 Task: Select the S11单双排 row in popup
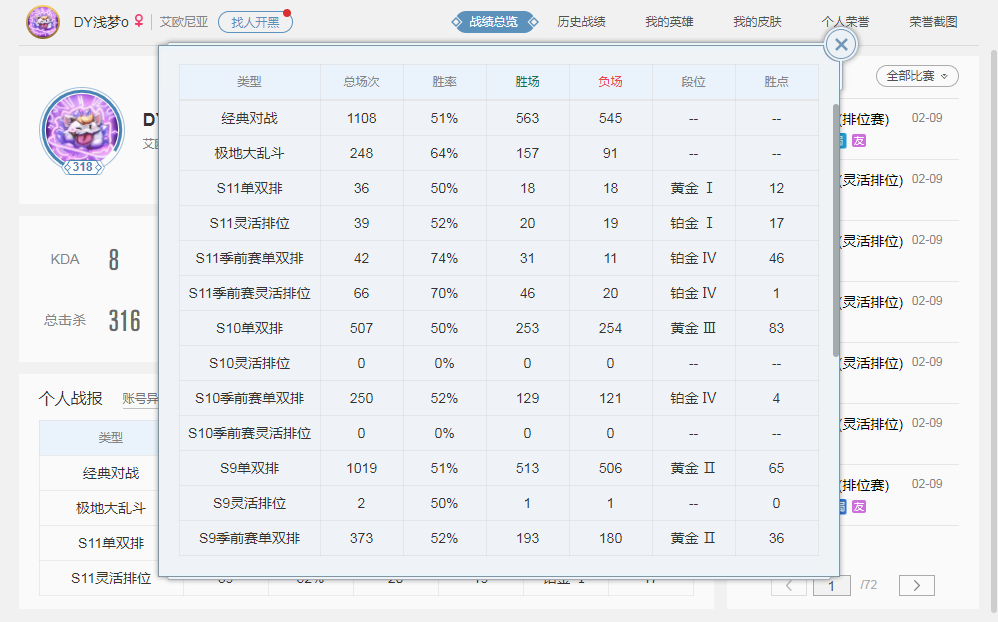tap(499, 188)
